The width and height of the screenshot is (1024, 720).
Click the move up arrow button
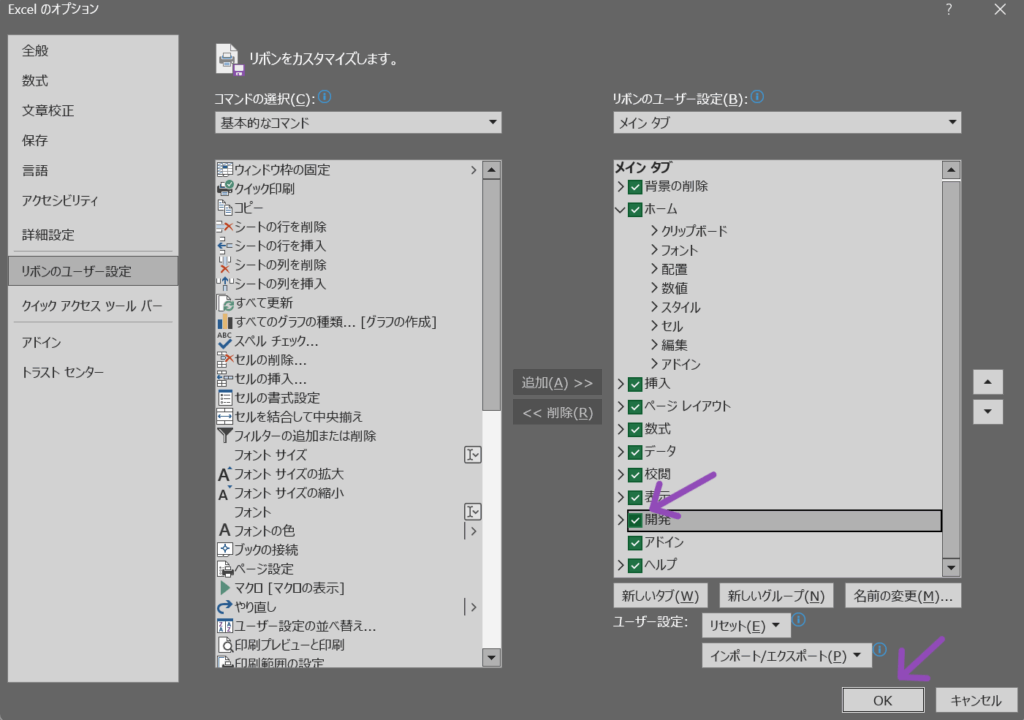987,382
